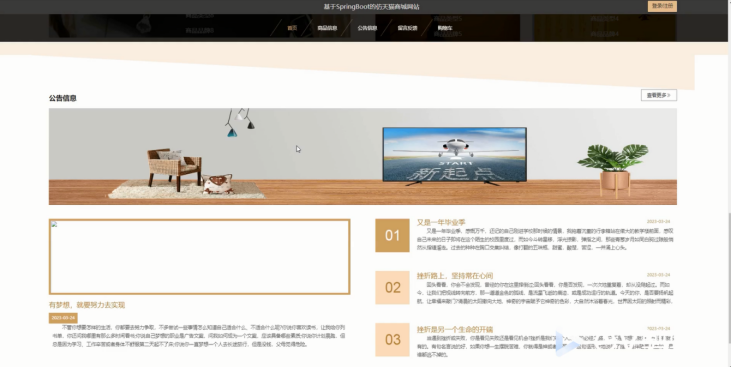The image size is (731, 367).
Task: Go to the 商品信息 page
Action: coord(327,28)
